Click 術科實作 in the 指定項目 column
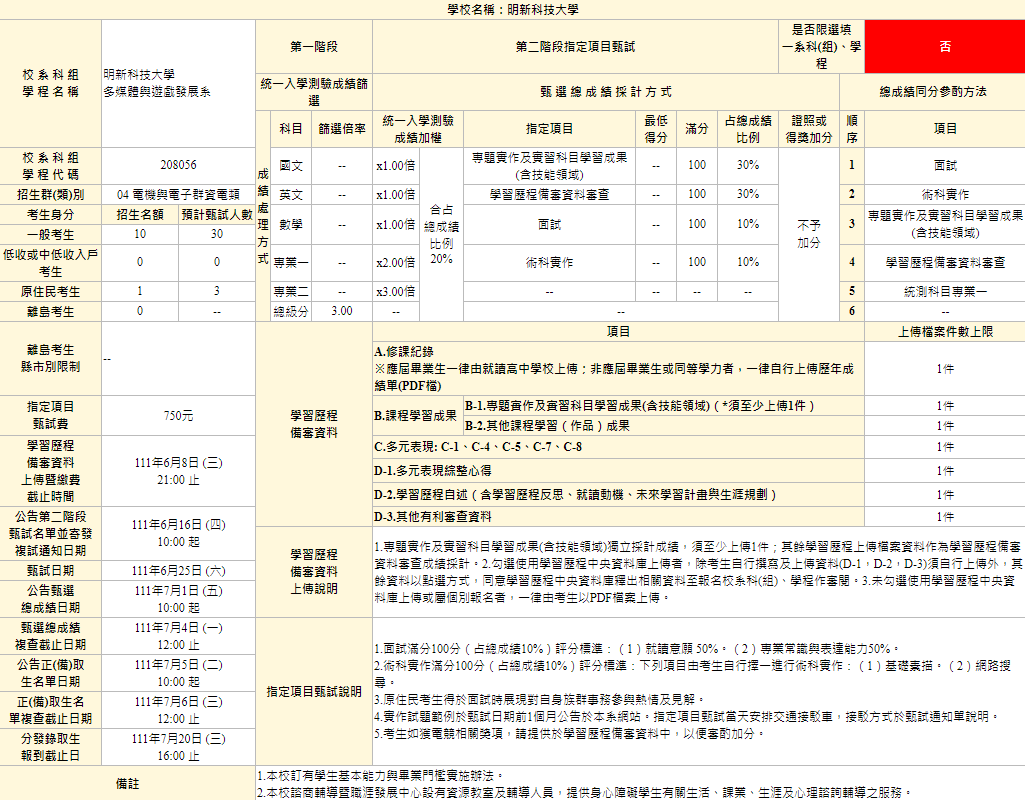The image size is (1025, 800). (549, 263)
